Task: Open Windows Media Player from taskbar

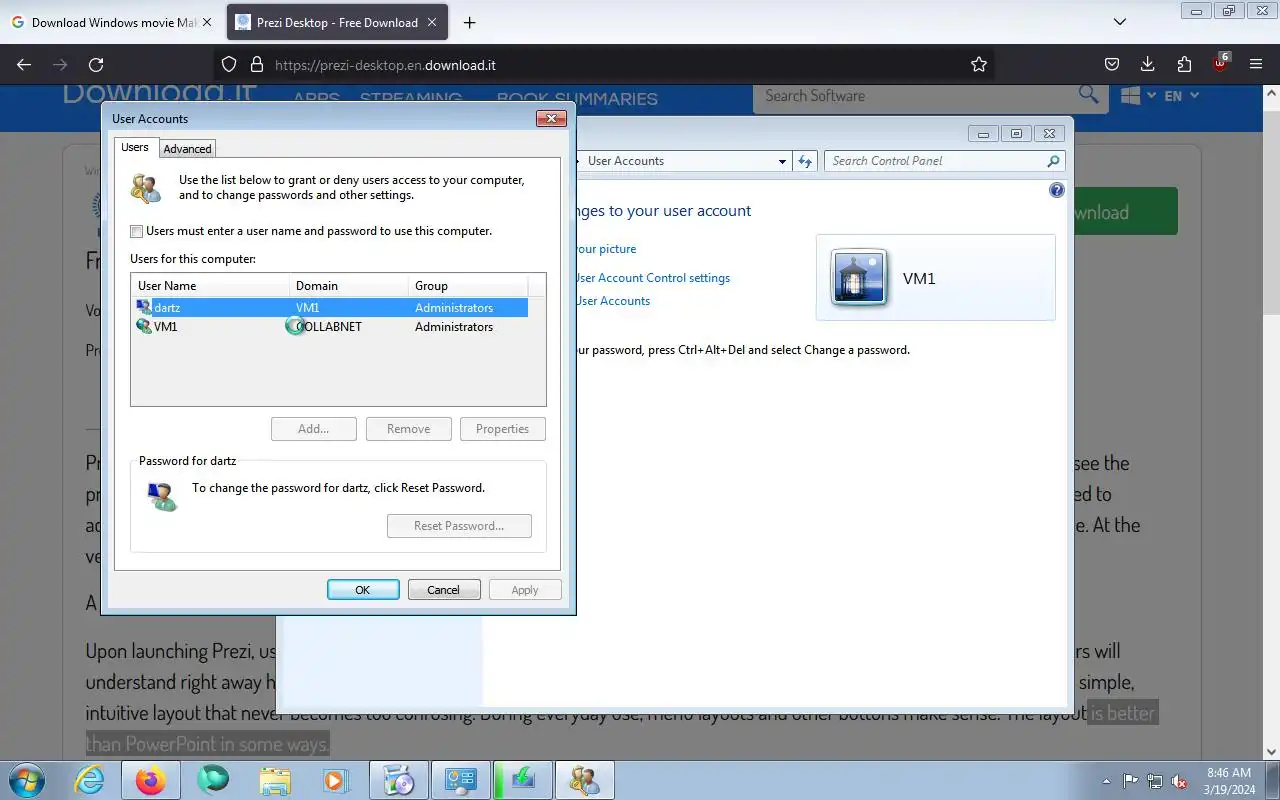Action: (x=335, y=780)
